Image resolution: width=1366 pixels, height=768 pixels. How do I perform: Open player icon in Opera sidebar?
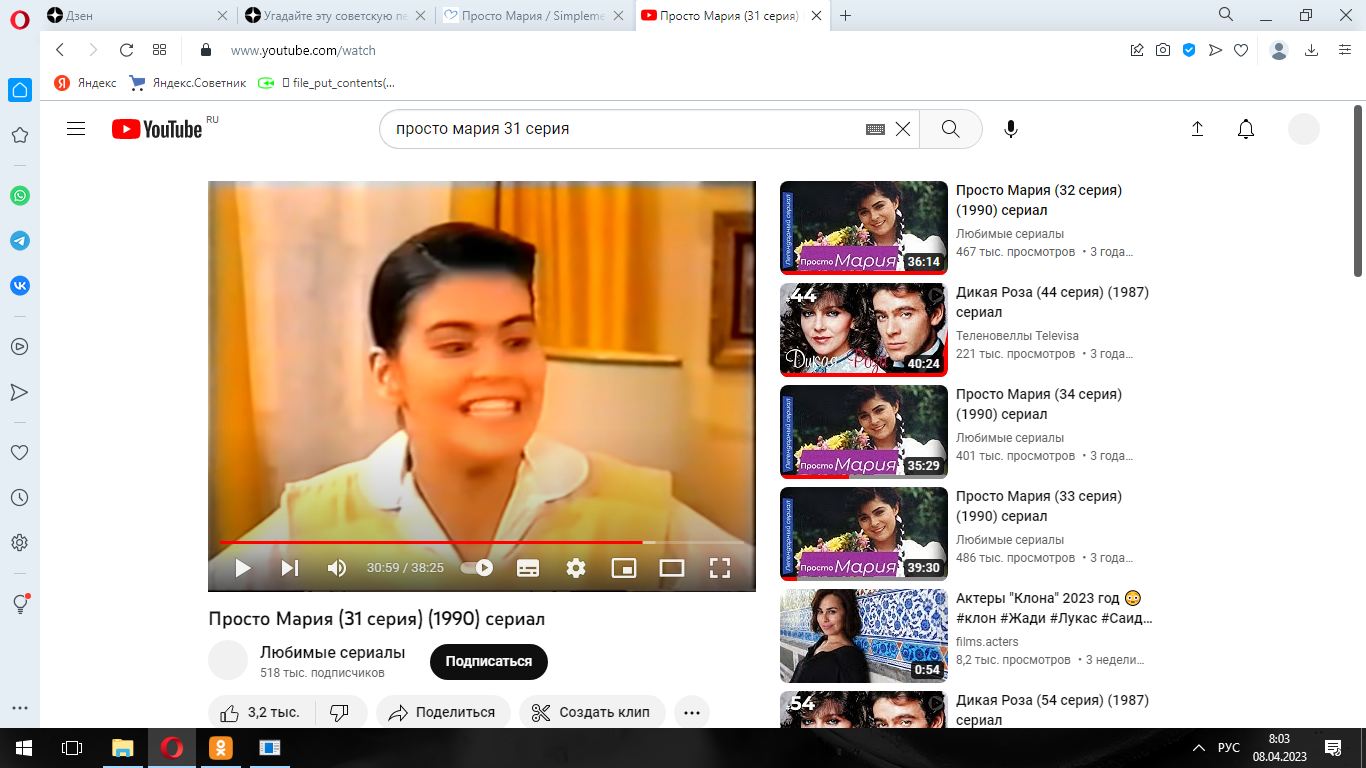[x=20, y=346]
